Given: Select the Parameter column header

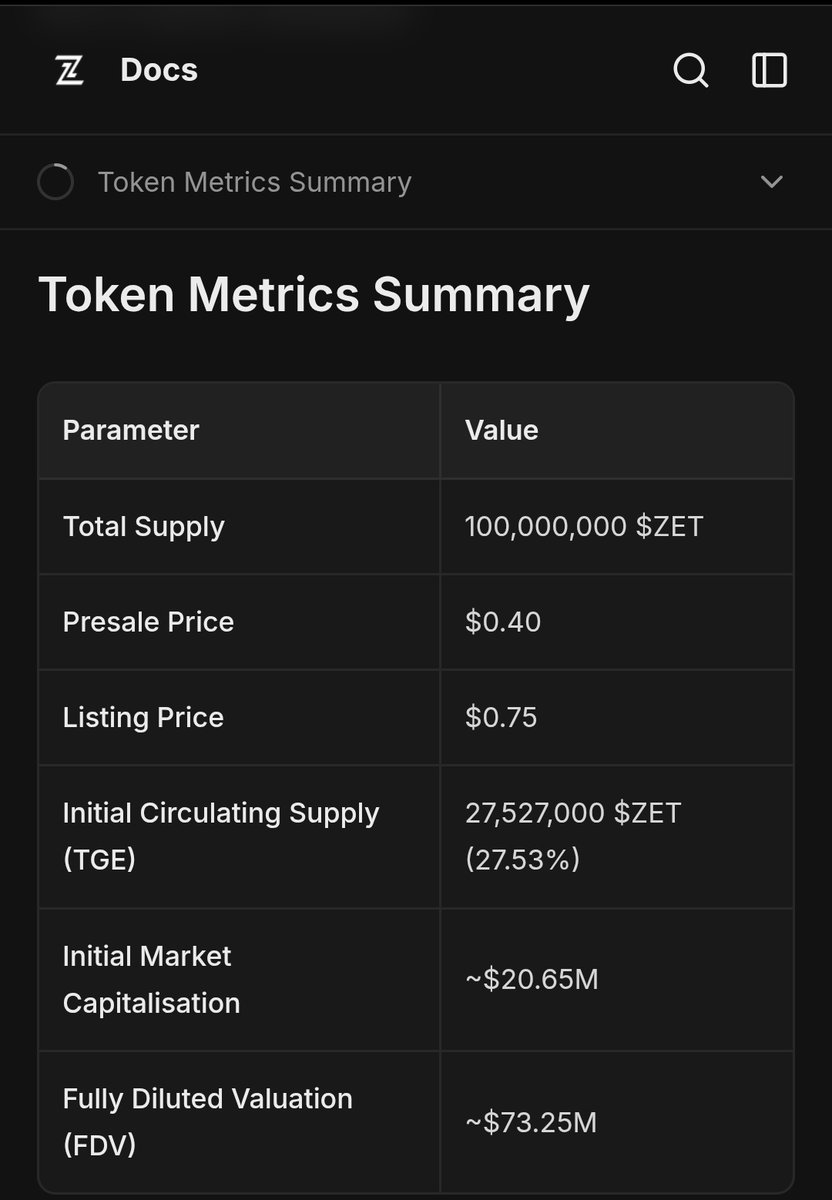Looking at the screenshot, I should click(131, 430).
